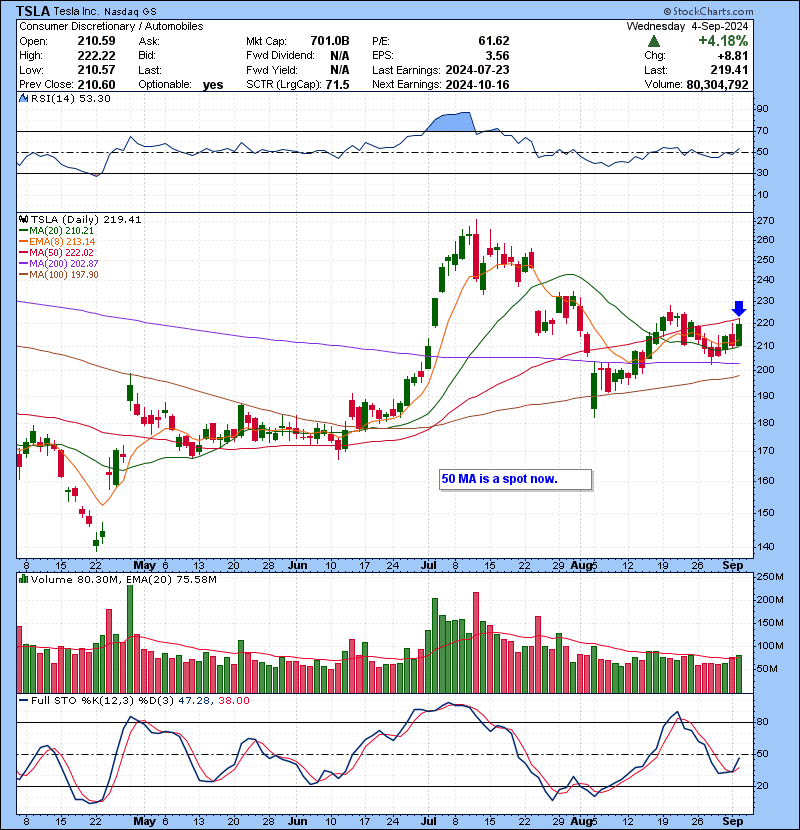
Task: Click the volume bars icon beside Volume label
Action: click(x=23, y=579)
